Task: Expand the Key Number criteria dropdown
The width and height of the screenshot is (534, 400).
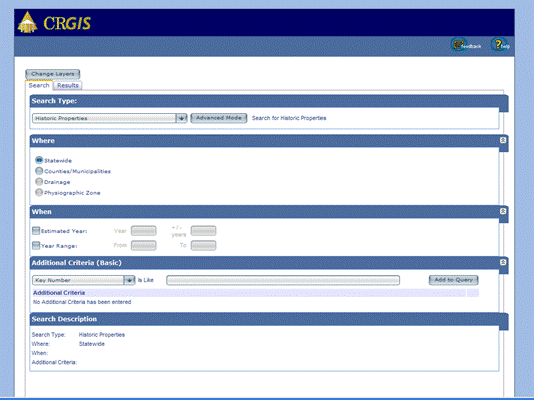Action: pyautogui.click(x=84, y=280)
